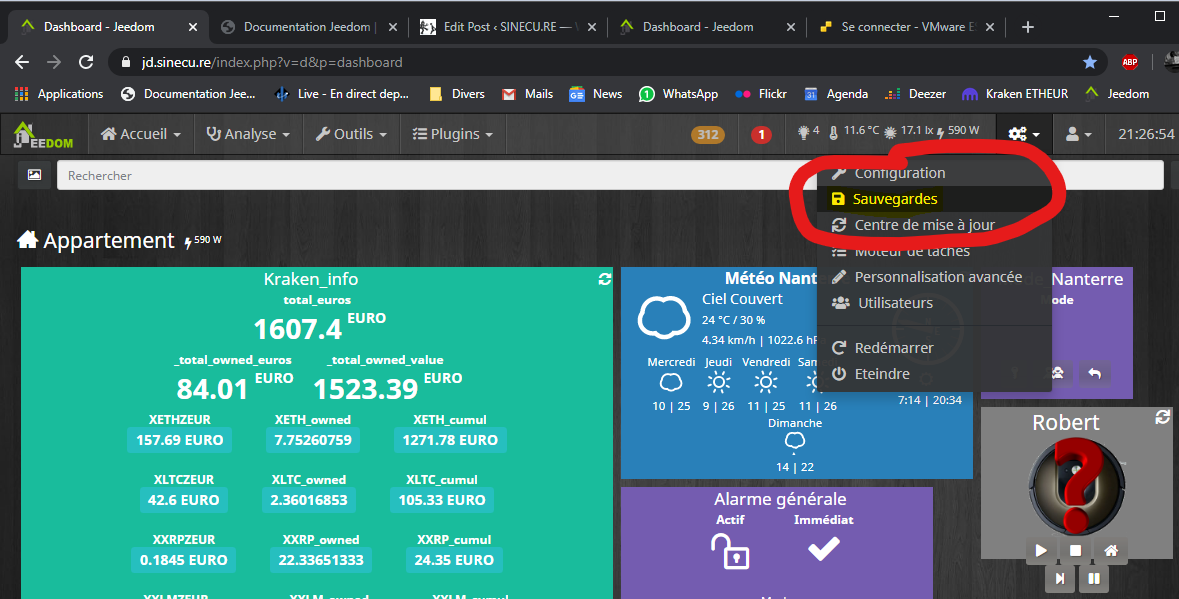Viewport: 1179px width, 599px height.
Task: Click in the Rechercher search field
Action: coord(611,175)
